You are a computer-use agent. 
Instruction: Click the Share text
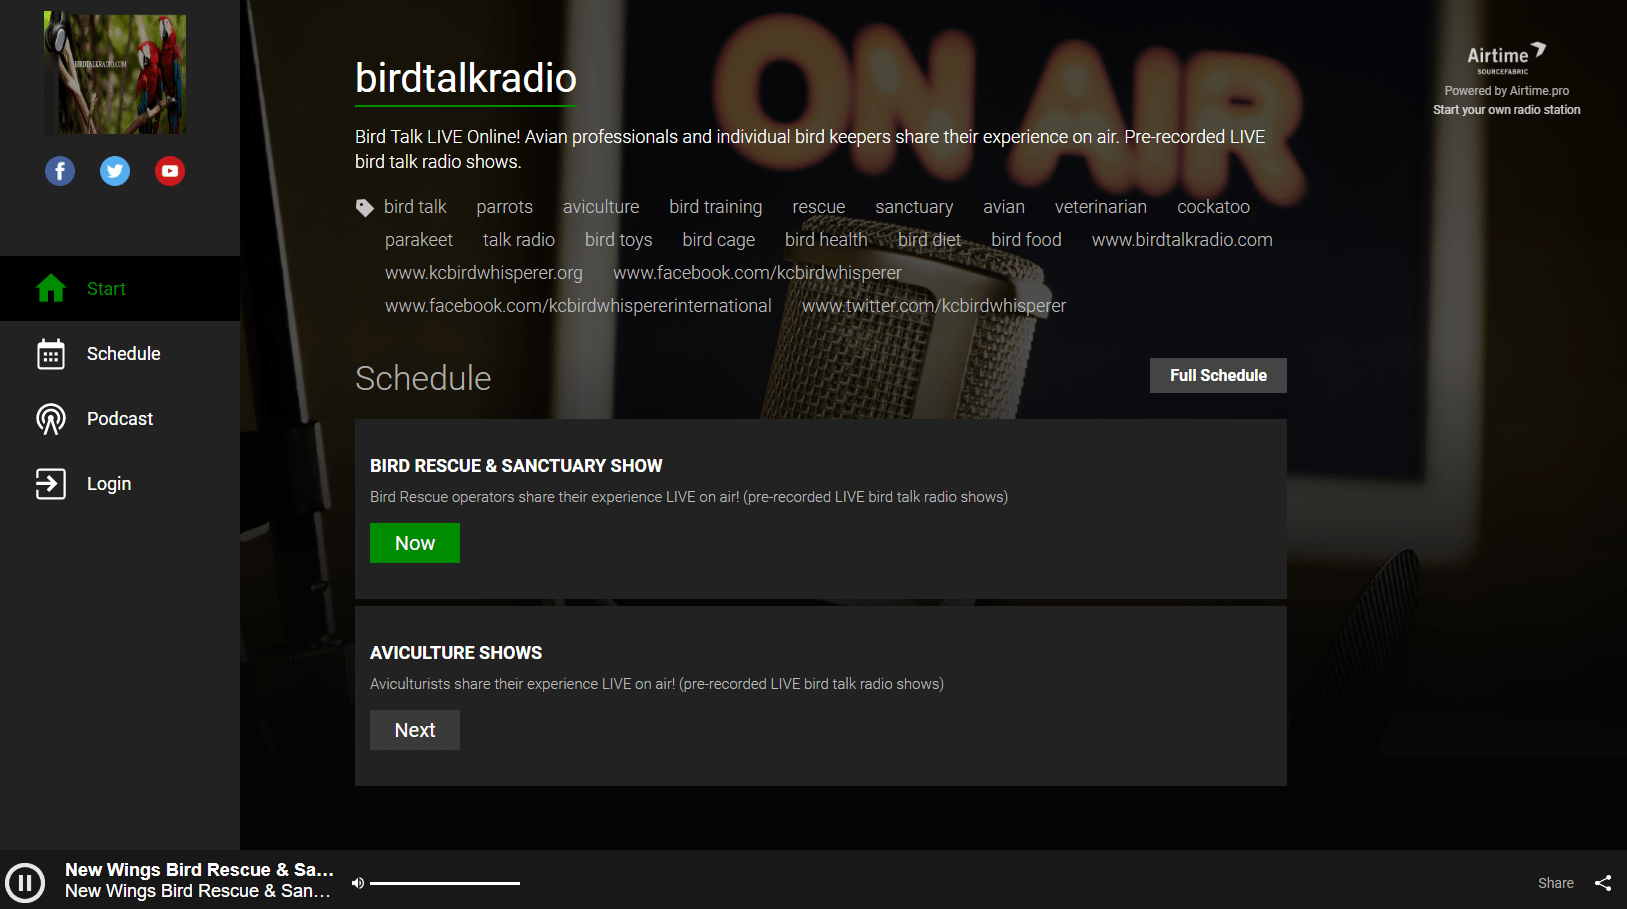click(1555, 883)
